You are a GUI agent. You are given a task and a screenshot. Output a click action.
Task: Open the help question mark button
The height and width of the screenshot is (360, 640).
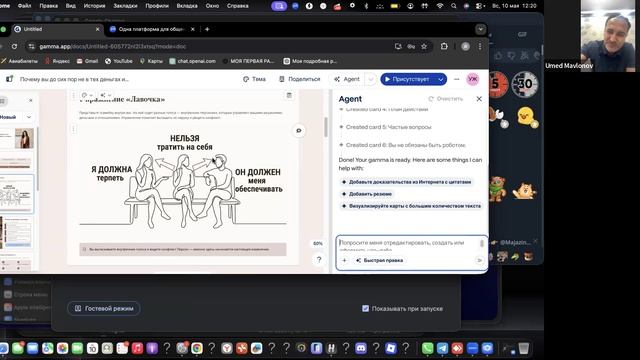pyautogui.click(x=319, y=260)
